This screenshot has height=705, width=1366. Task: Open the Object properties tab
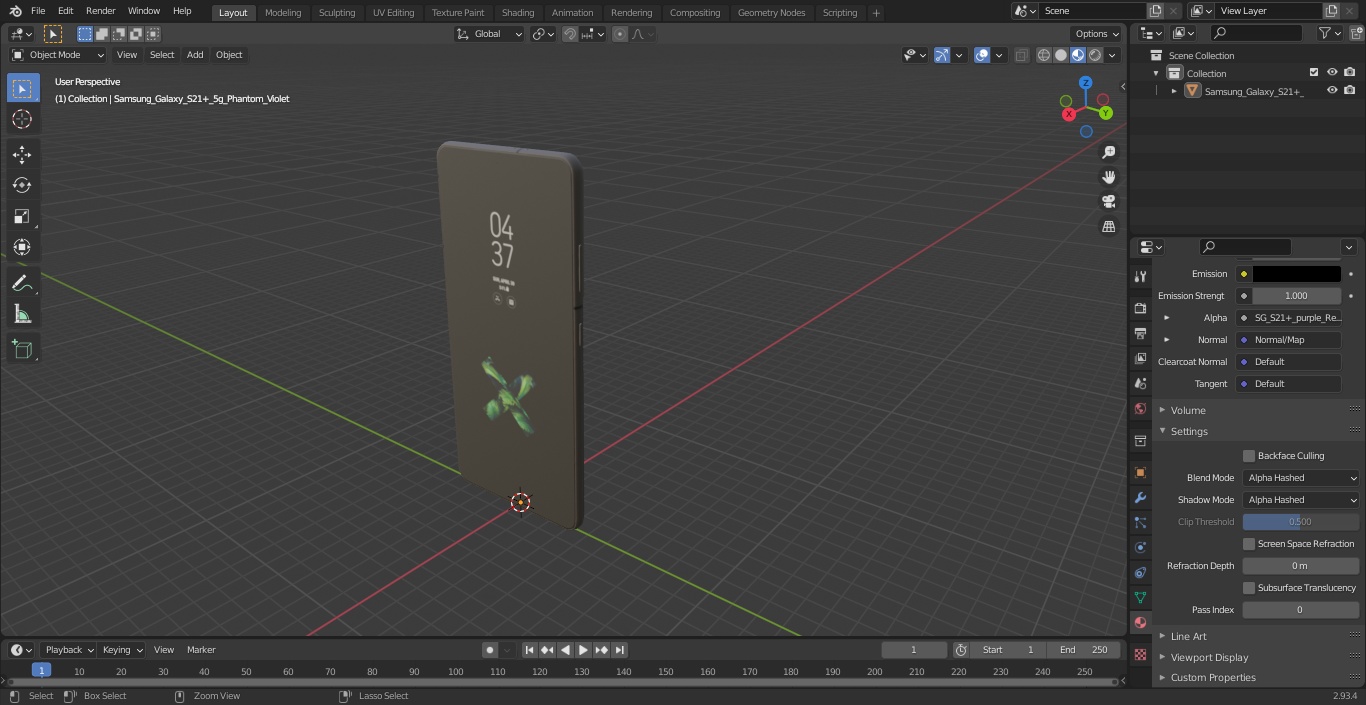(x=1140, y=472)
